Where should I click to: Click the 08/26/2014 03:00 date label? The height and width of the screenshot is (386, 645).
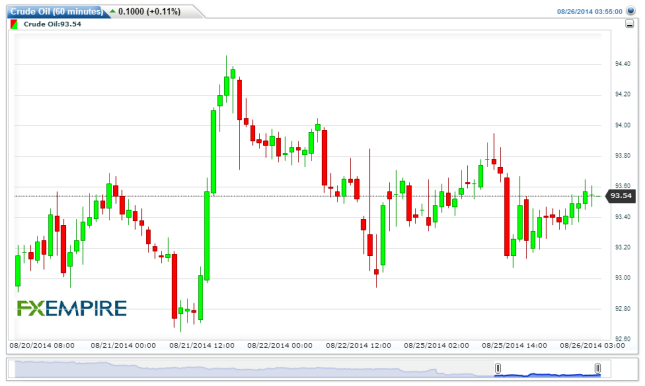[592, 346]
